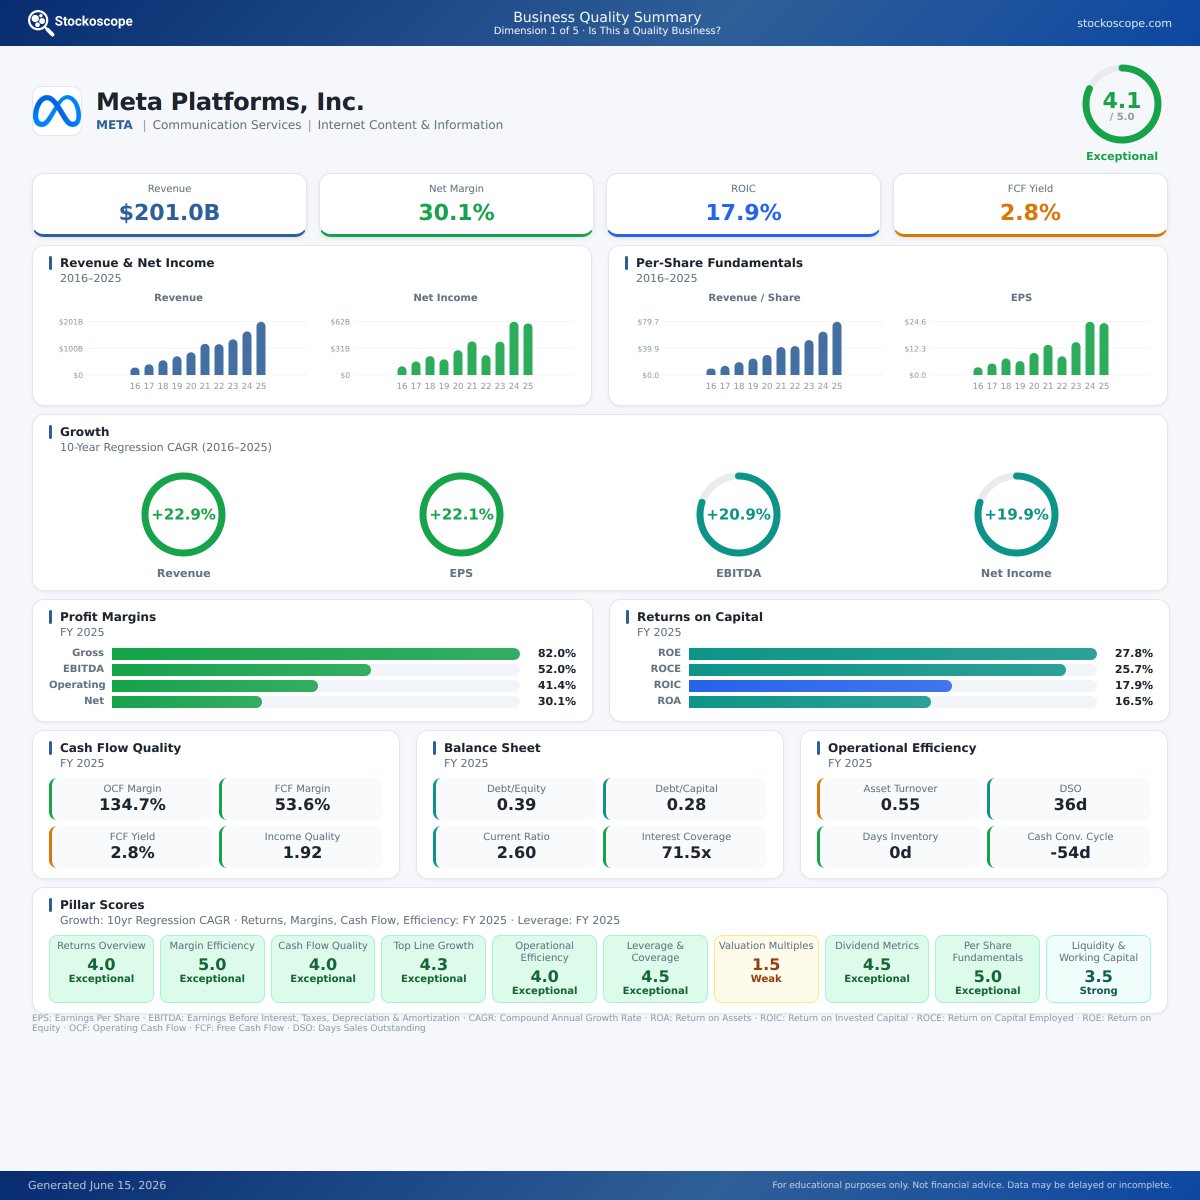Click the ROCE 25.7% bar
The height and width of the screenshot is (1200, 1200).
pyautogui.click(x=877, y=670)
